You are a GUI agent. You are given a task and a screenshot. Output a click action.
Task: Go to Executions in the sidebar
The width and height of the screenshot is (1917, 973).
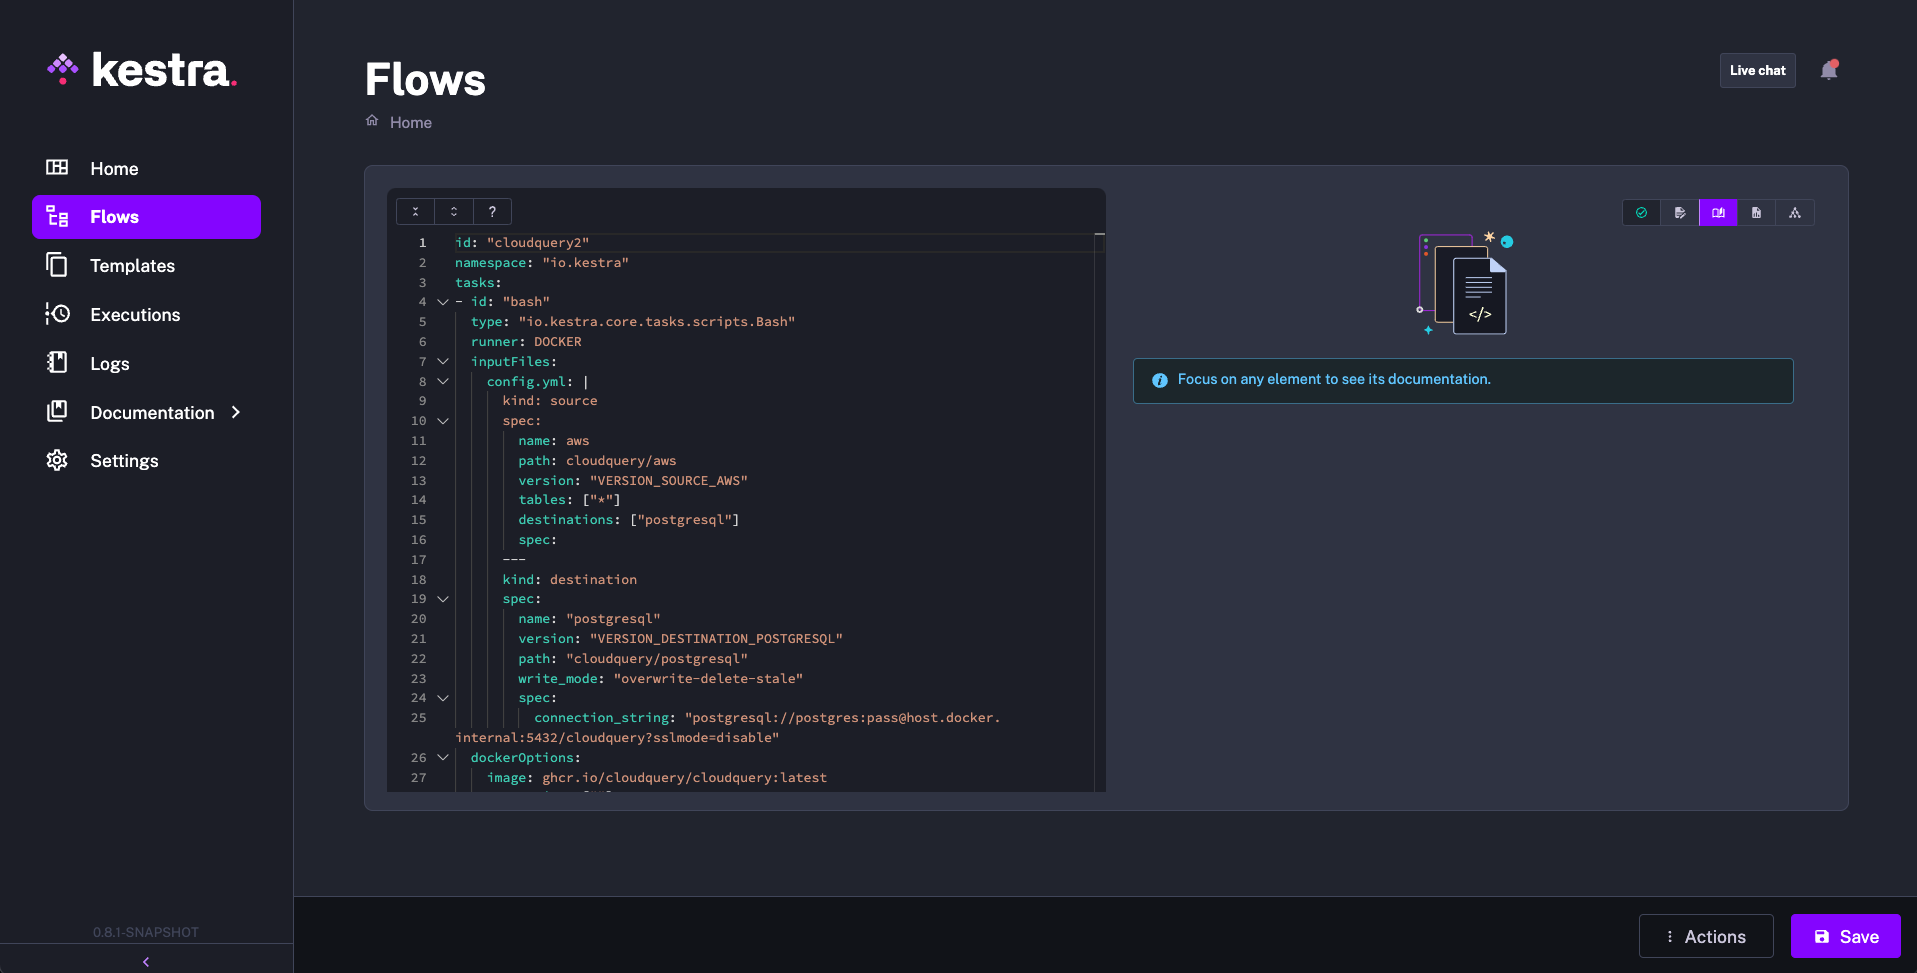(146, 315)
